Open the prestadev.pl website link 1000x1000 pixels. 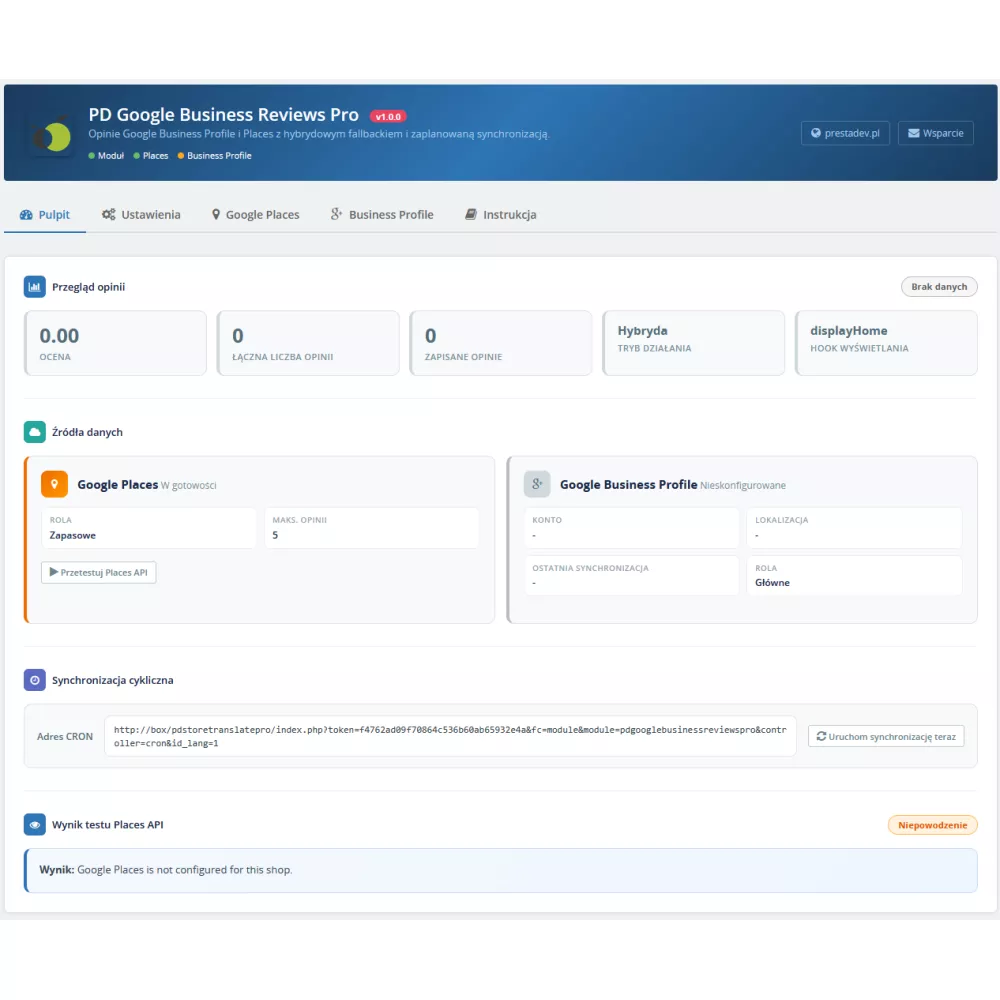point(845,133)
